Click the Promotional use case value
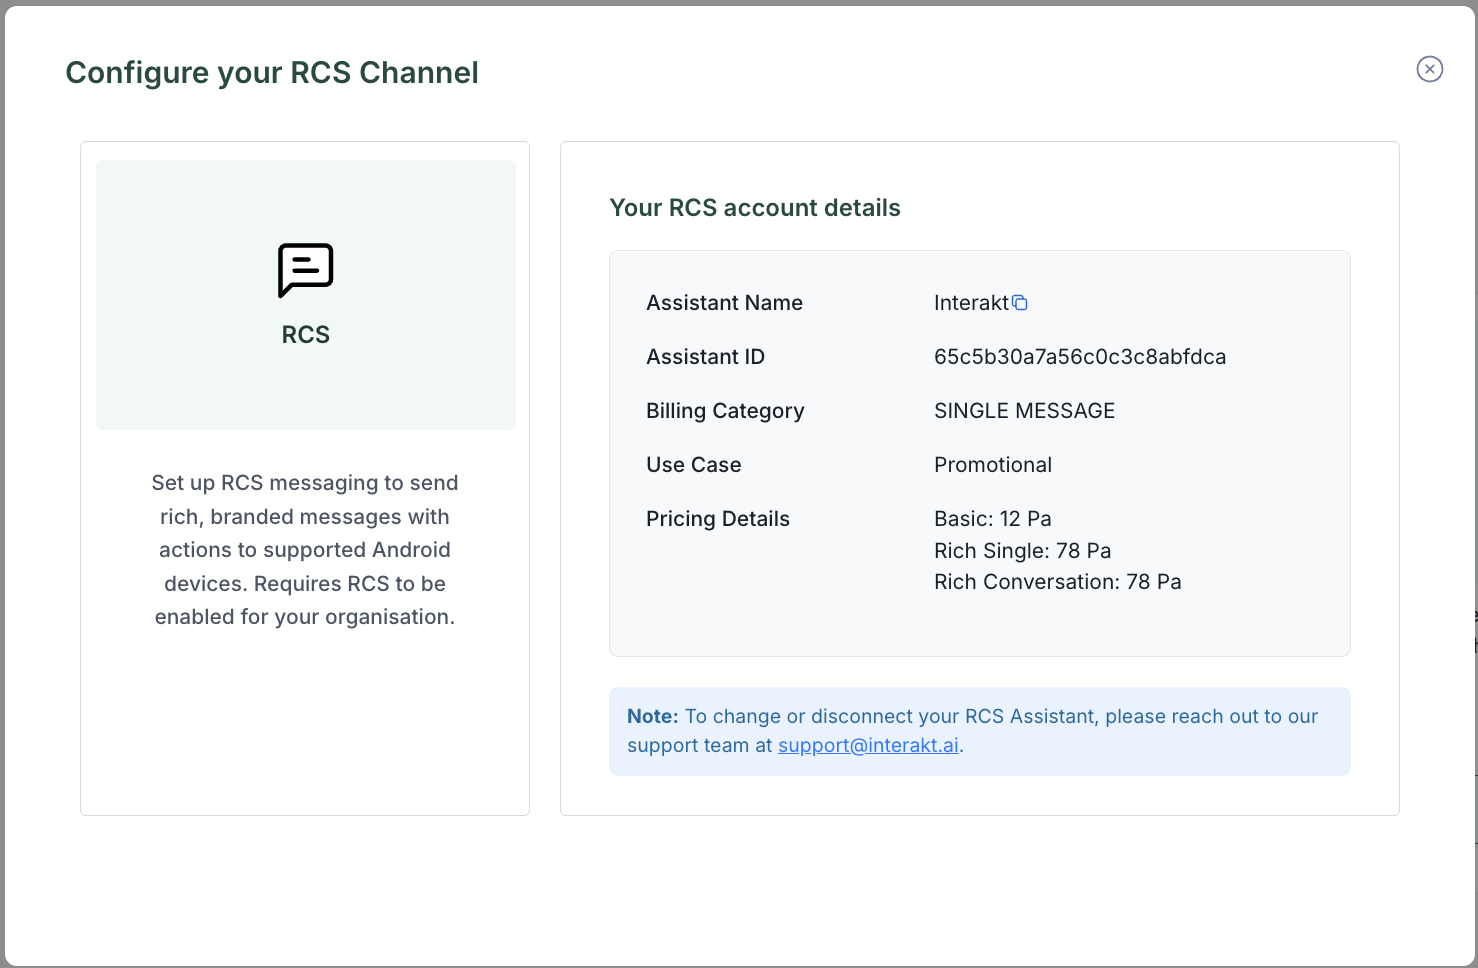Viewport: 1478px width, 968px height. (x=992, y=465)
